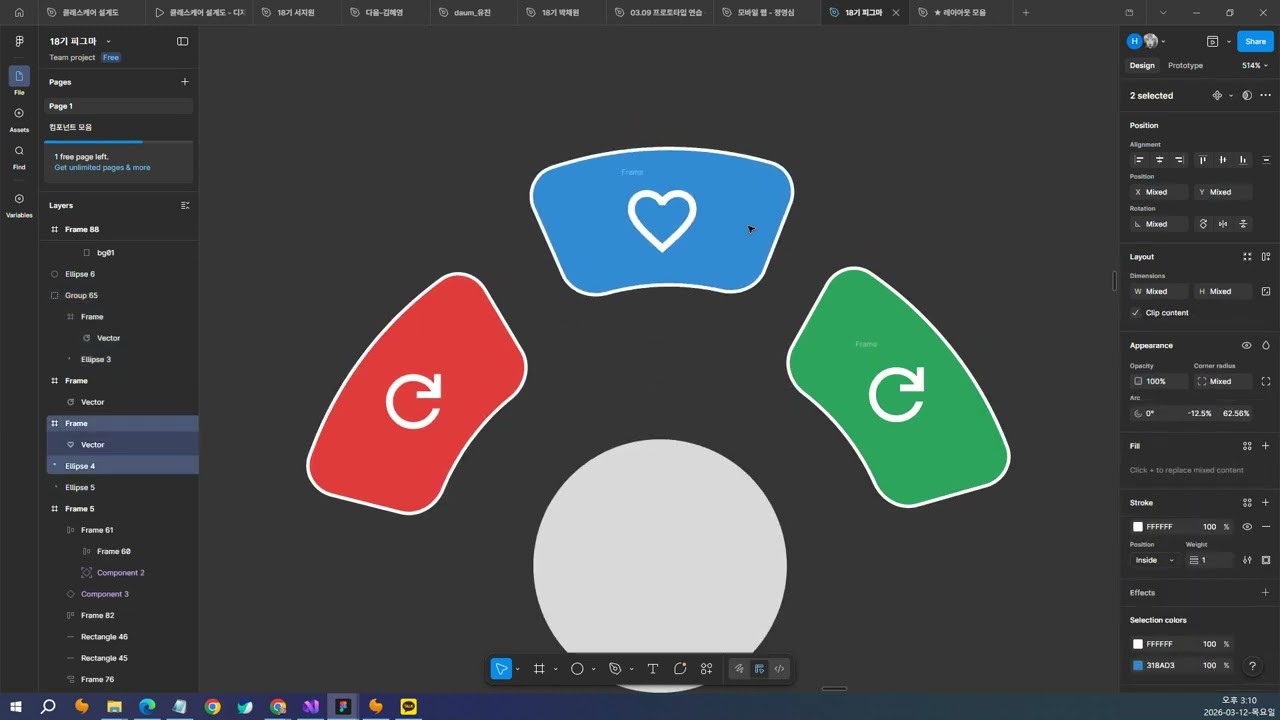Screen dimensions: 1280x720
Task: Switch to the Design tab
Action: tap(1142, 66)
